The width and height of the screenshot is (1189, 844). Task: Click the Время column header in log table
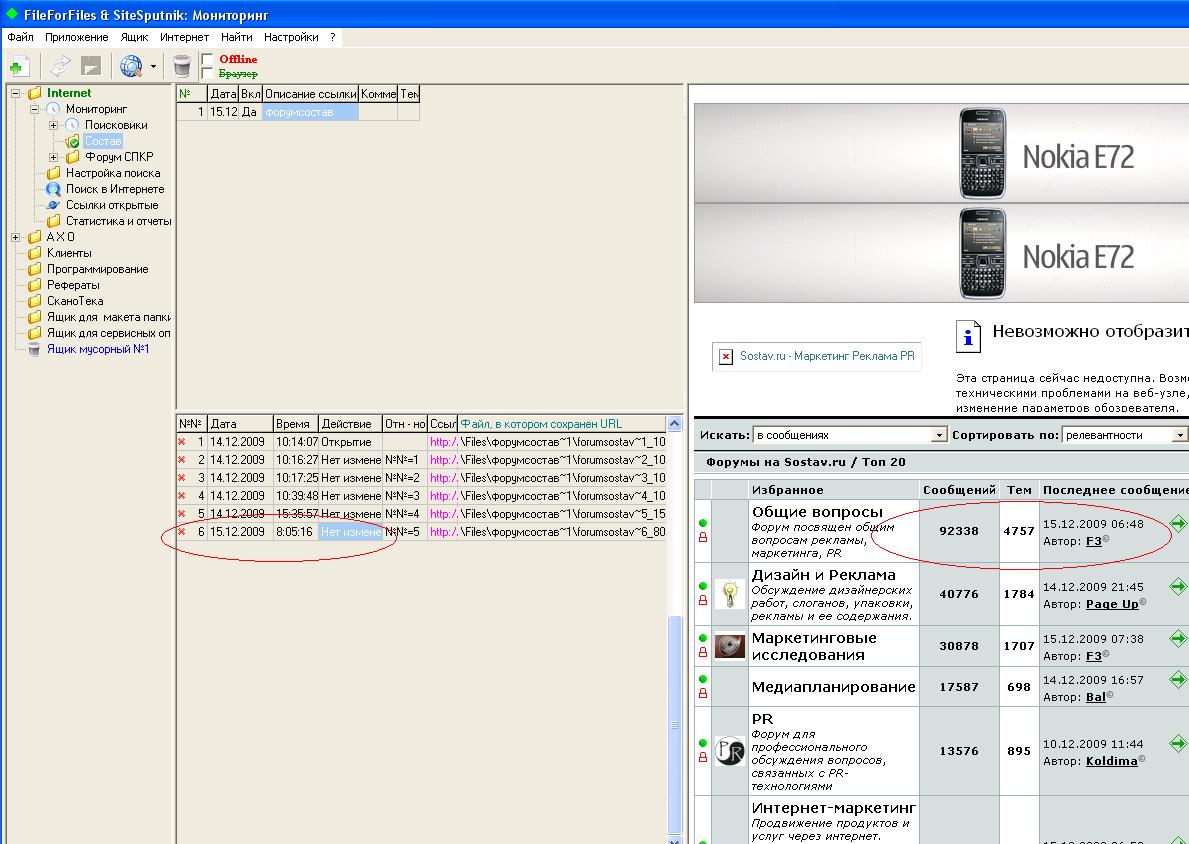pyautogui.click(x=296, y=424)
